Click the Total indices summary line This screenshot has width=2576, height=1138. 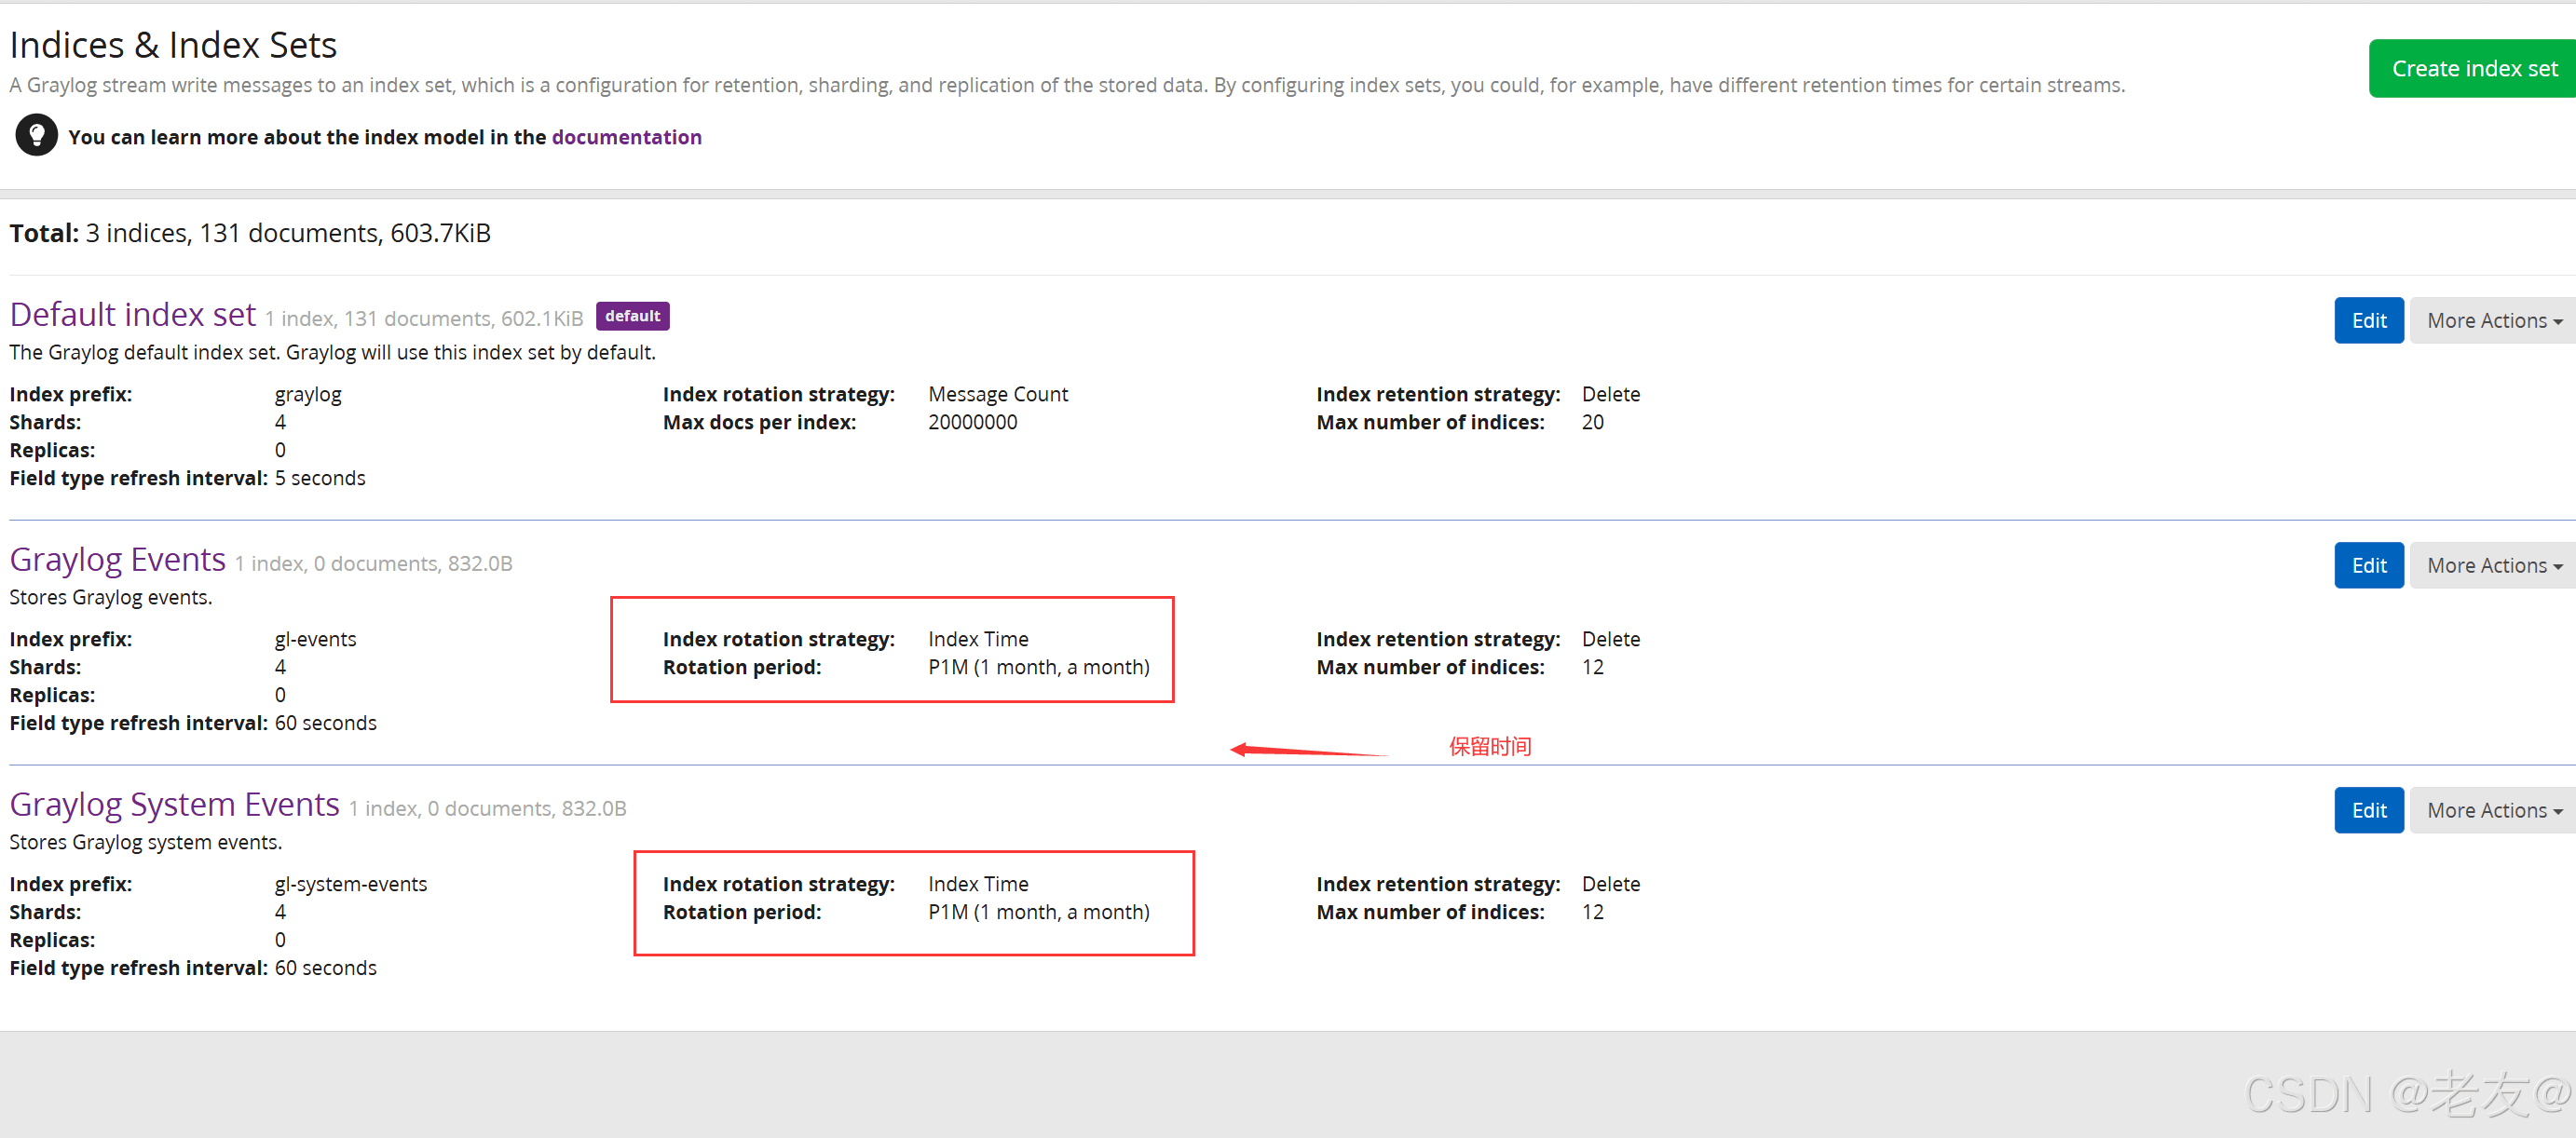click(x=250, y=233)
